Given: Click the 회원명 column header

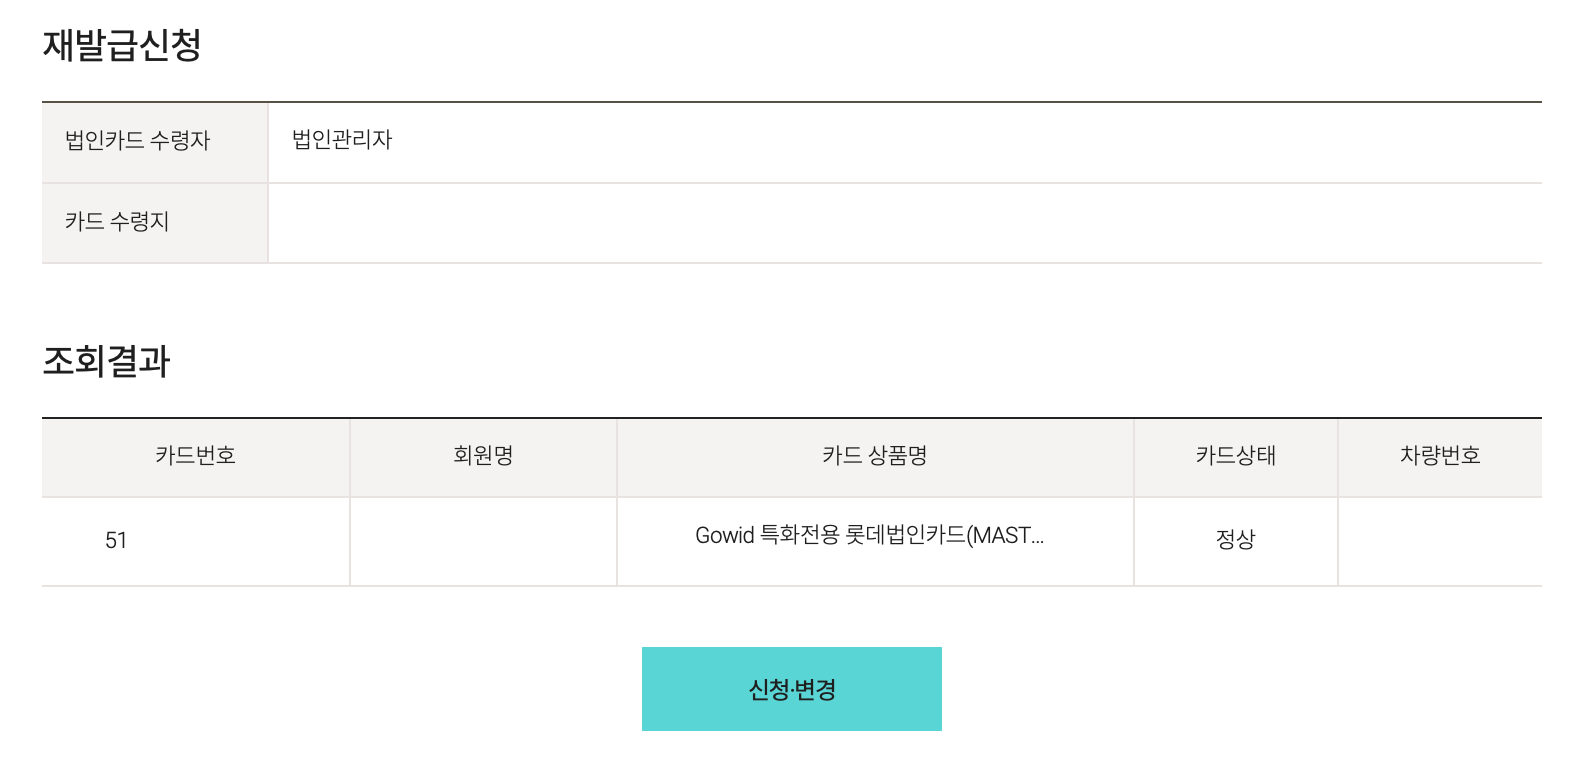Looking at the screenshot, I should tap(483, 456).
